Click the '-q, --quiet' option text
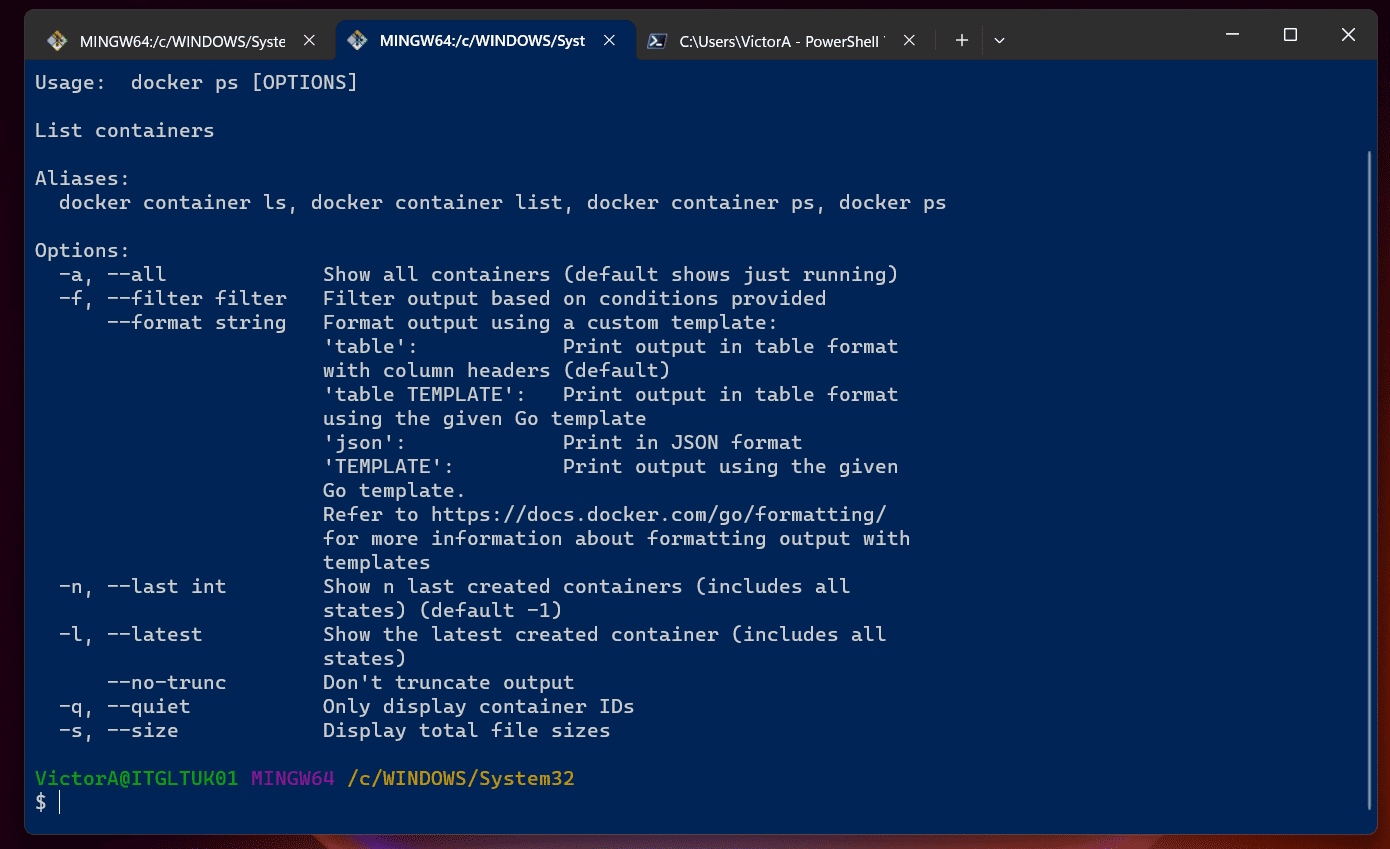 (x=124, y=706)
